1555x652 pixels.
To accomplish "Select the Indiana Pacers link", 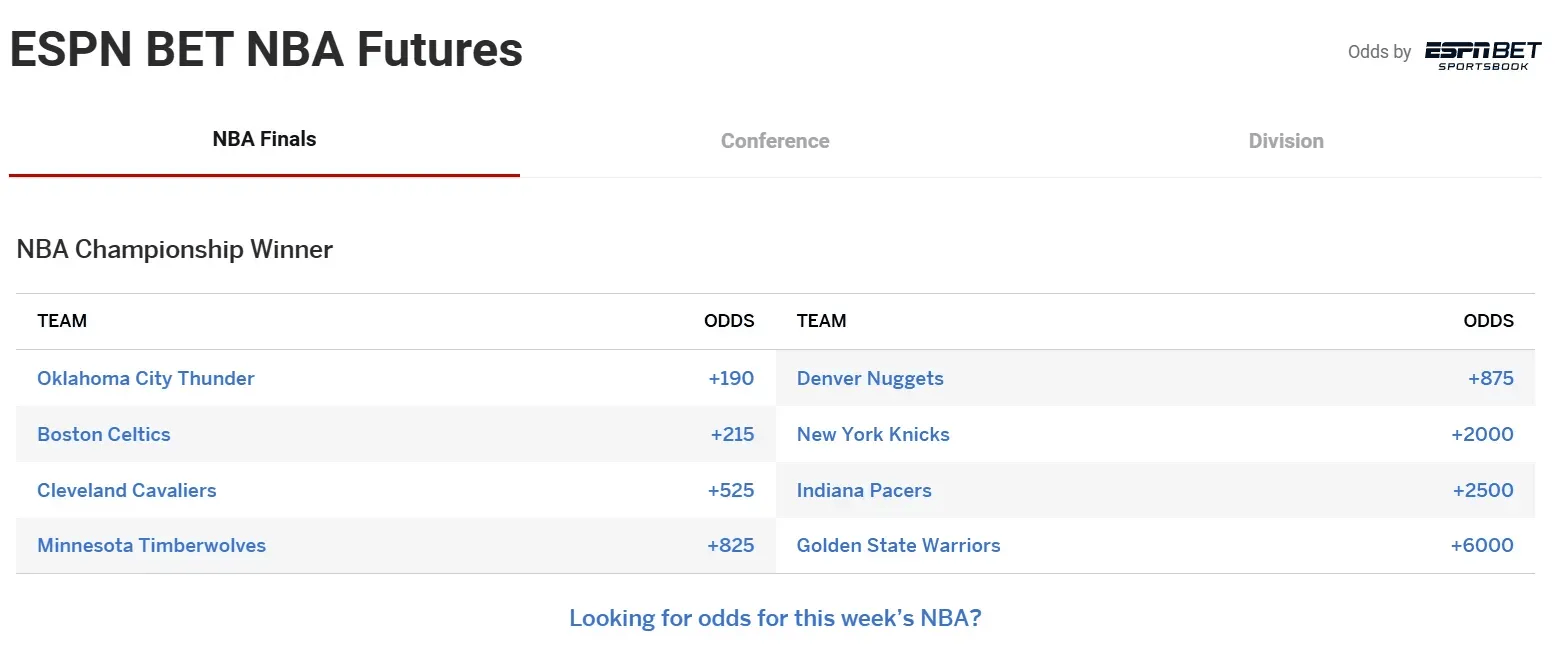I will tap(864, 490).
